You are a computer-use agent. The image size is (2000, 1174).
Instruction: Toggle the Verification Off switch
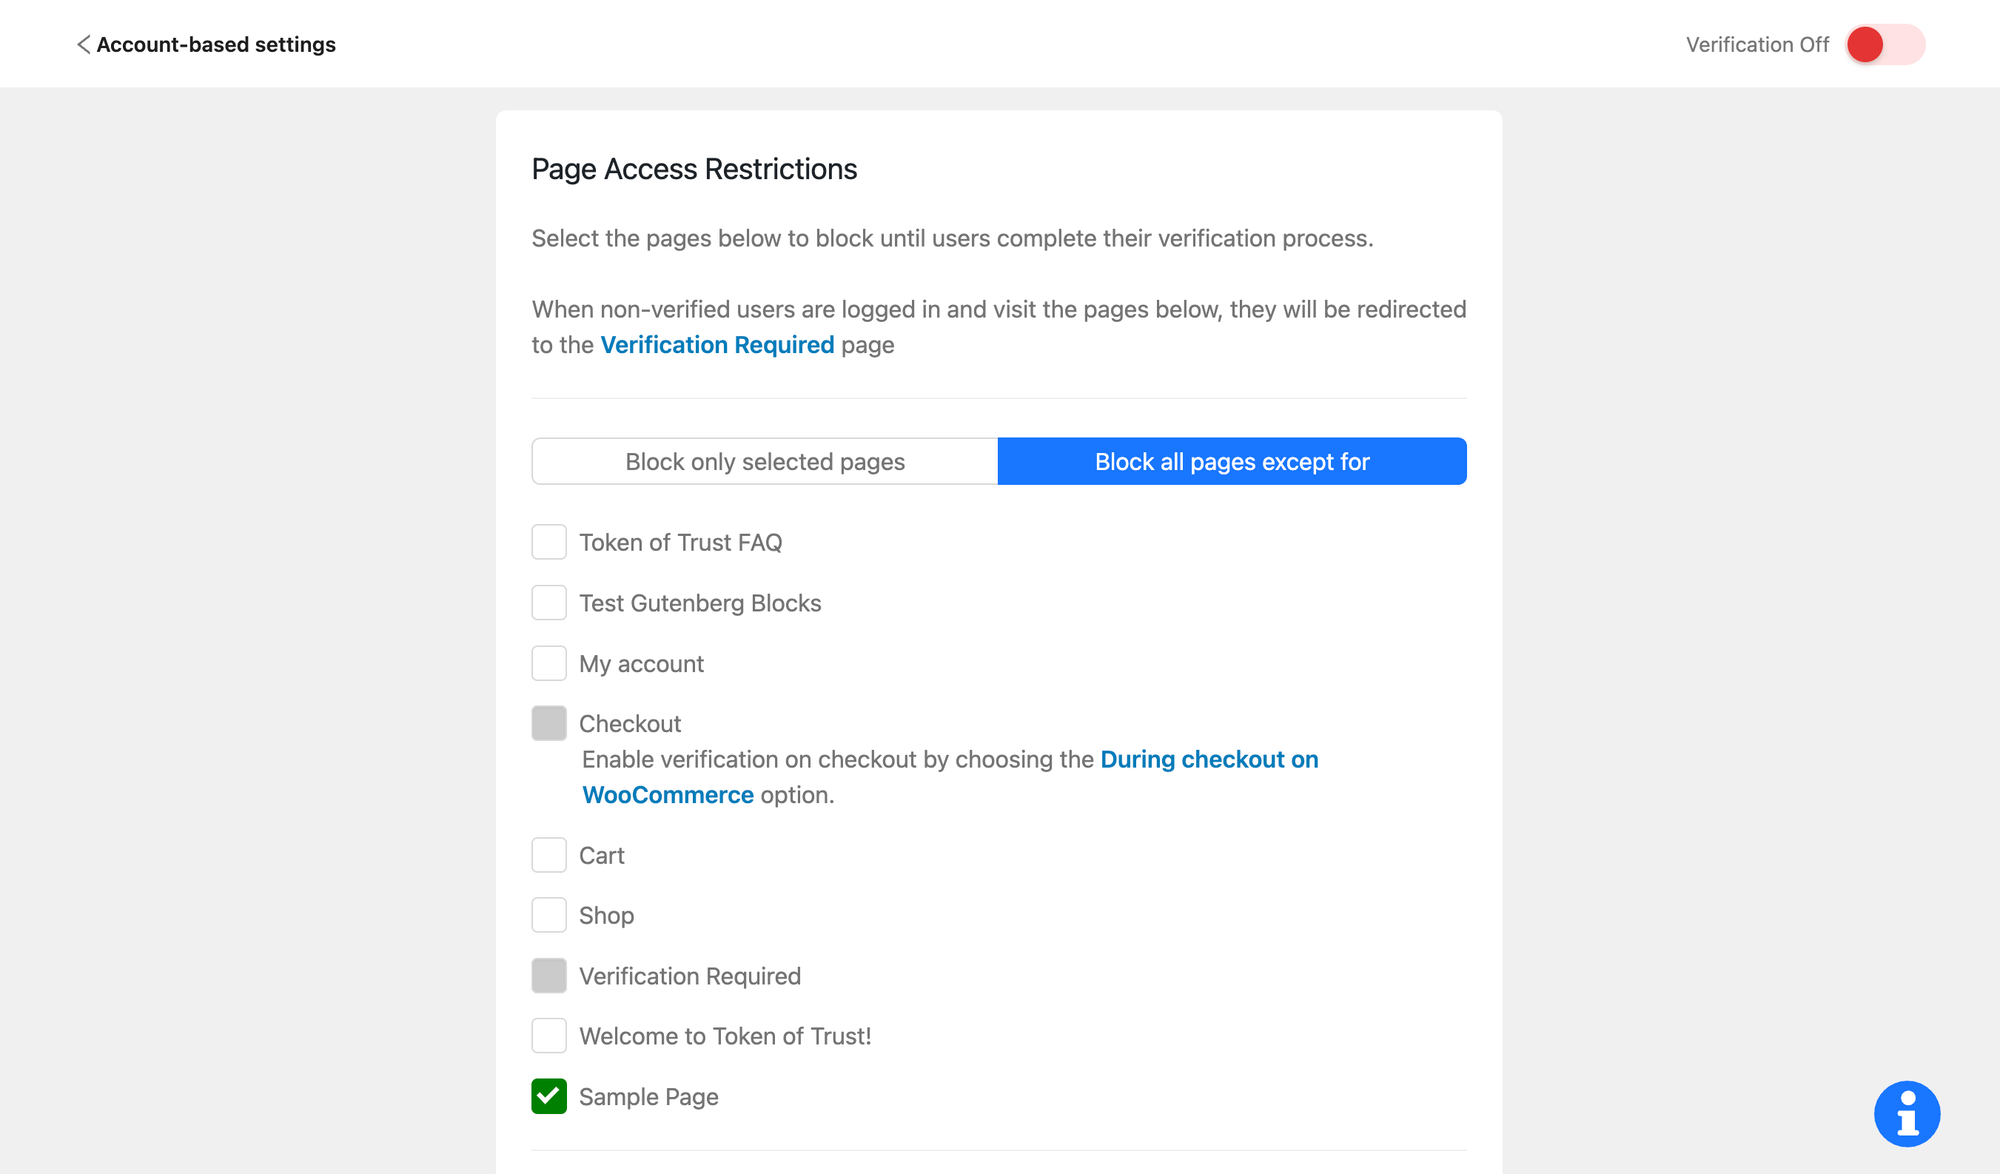coord(1884,44)
